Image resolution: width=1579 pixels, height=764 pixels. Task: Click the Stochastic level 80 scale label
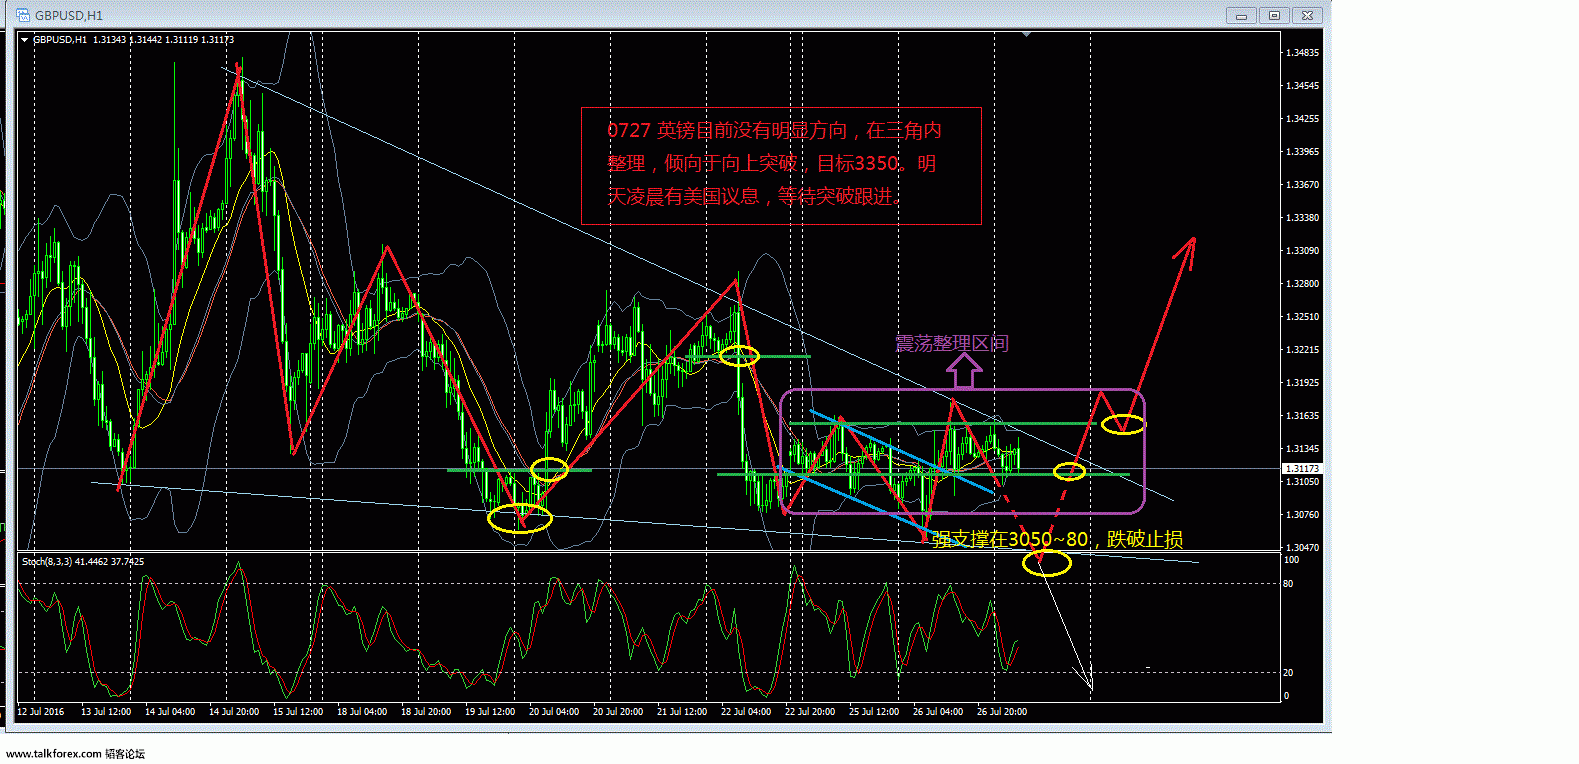tap(1288, 583)
